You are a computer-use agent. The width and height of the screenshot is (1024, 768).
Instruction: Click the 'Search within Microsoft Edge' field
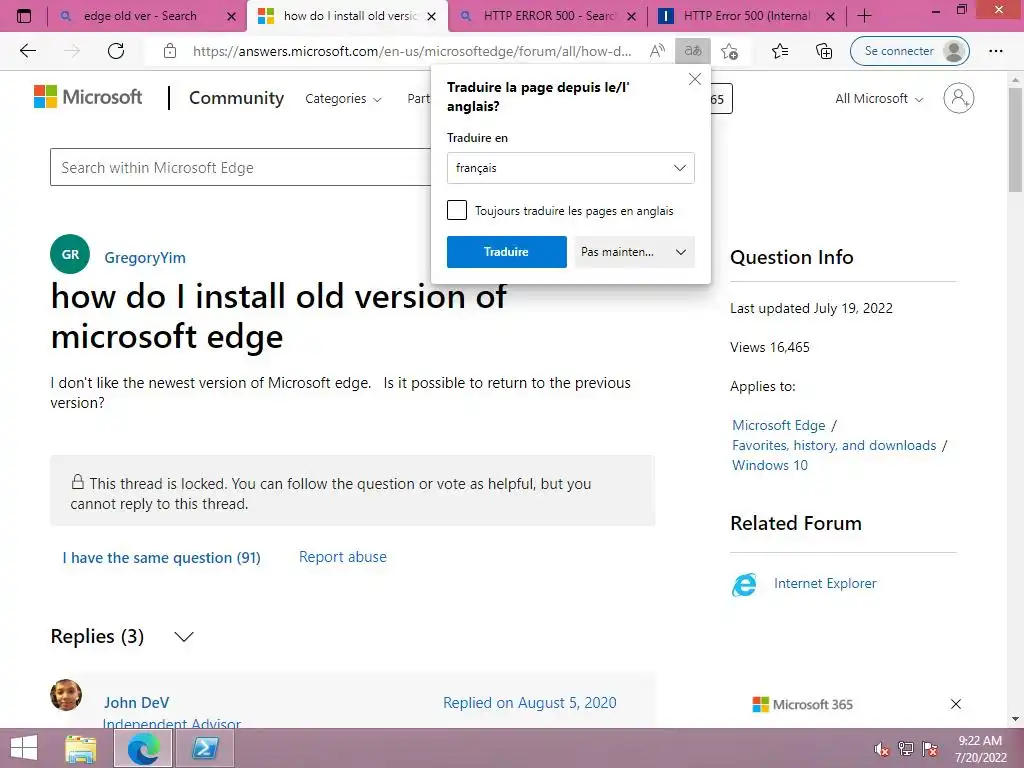click(240, 167)
